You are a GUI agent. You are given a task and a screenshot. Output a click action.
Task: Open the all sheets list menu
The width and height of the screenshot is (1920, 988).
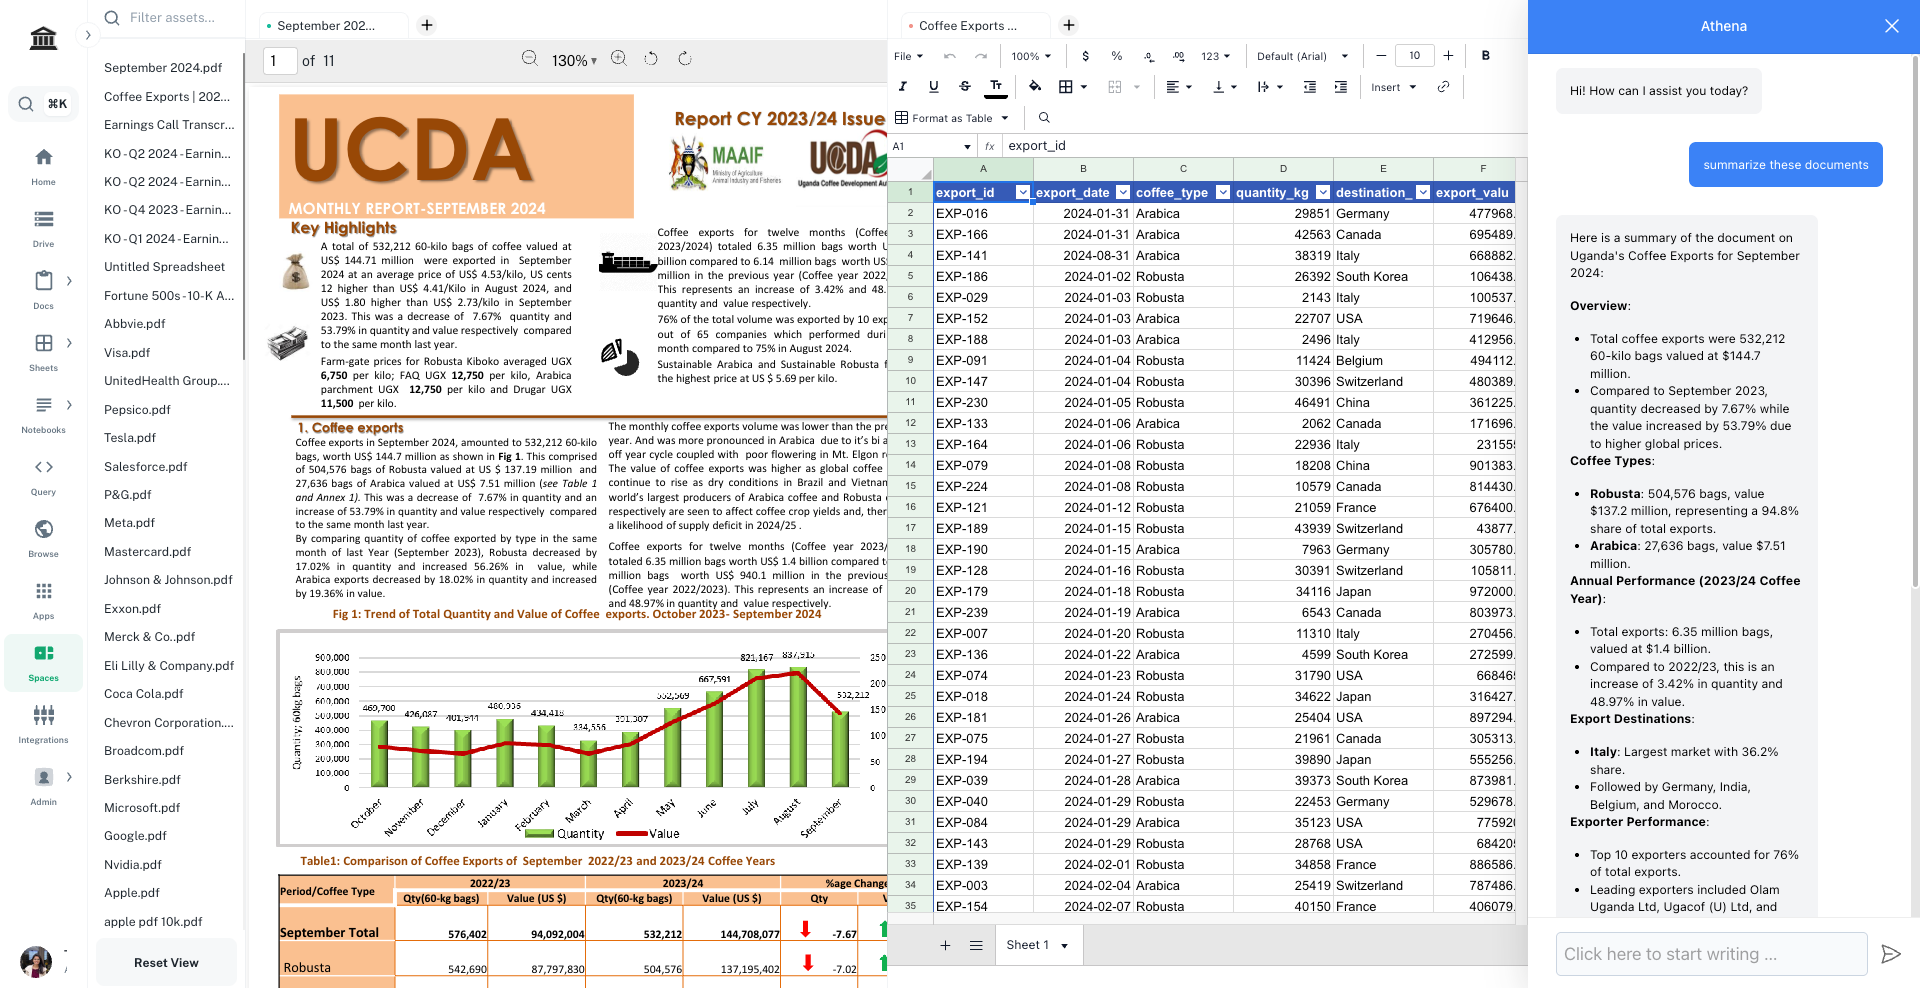(976, 945)
